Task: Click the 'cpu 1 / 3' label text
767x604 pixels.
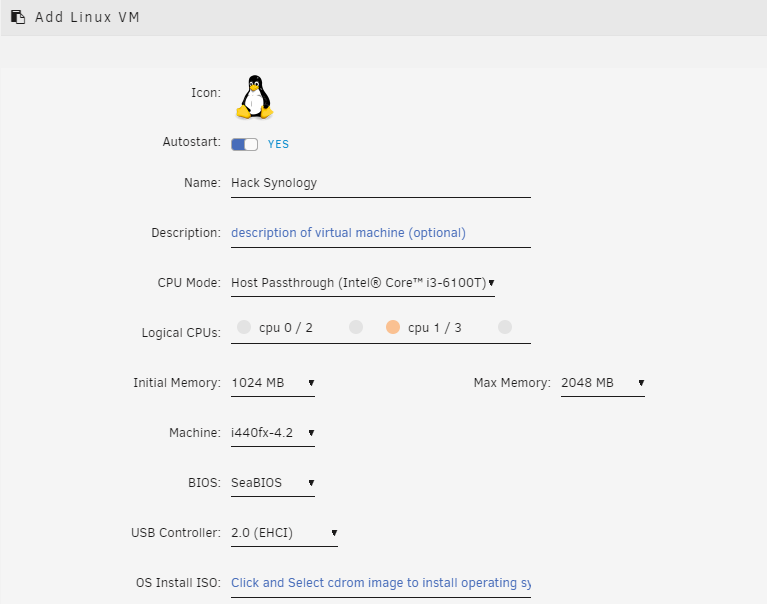Action: click(435, 327)
